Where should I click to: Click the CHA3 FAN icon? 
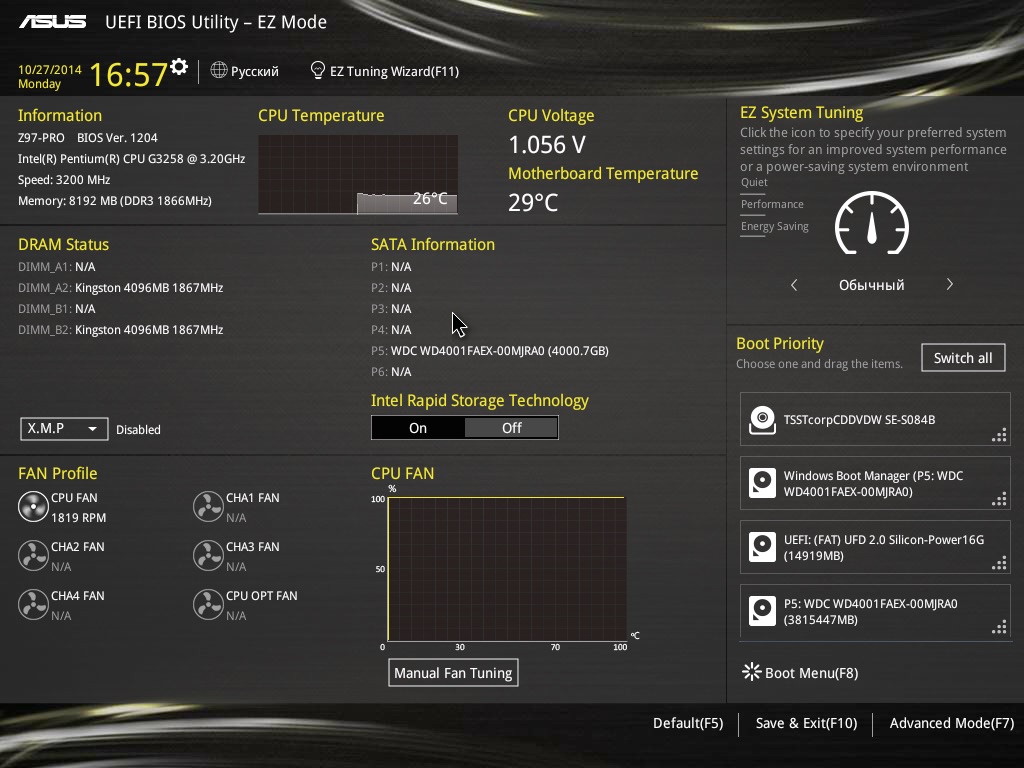point(208,556)
